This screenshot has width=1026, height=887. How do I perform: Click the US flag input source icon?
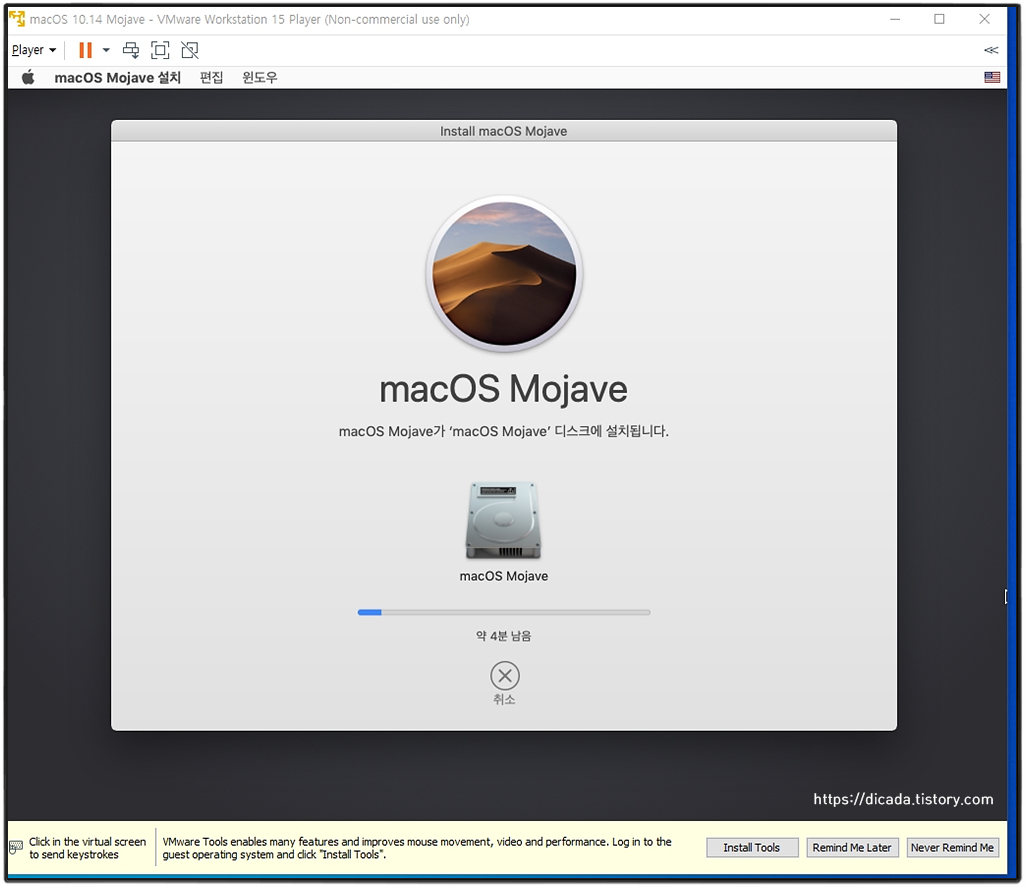pyautogui.click(x=992, y=77)
